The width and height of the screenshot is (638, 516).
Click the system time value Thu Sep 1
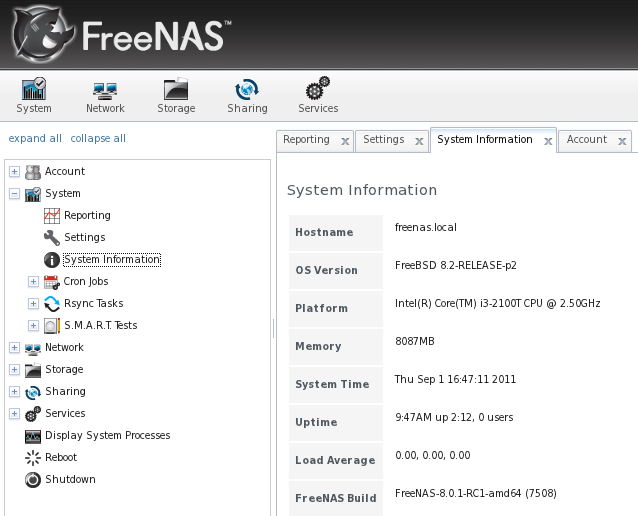(x=455, y=379)
